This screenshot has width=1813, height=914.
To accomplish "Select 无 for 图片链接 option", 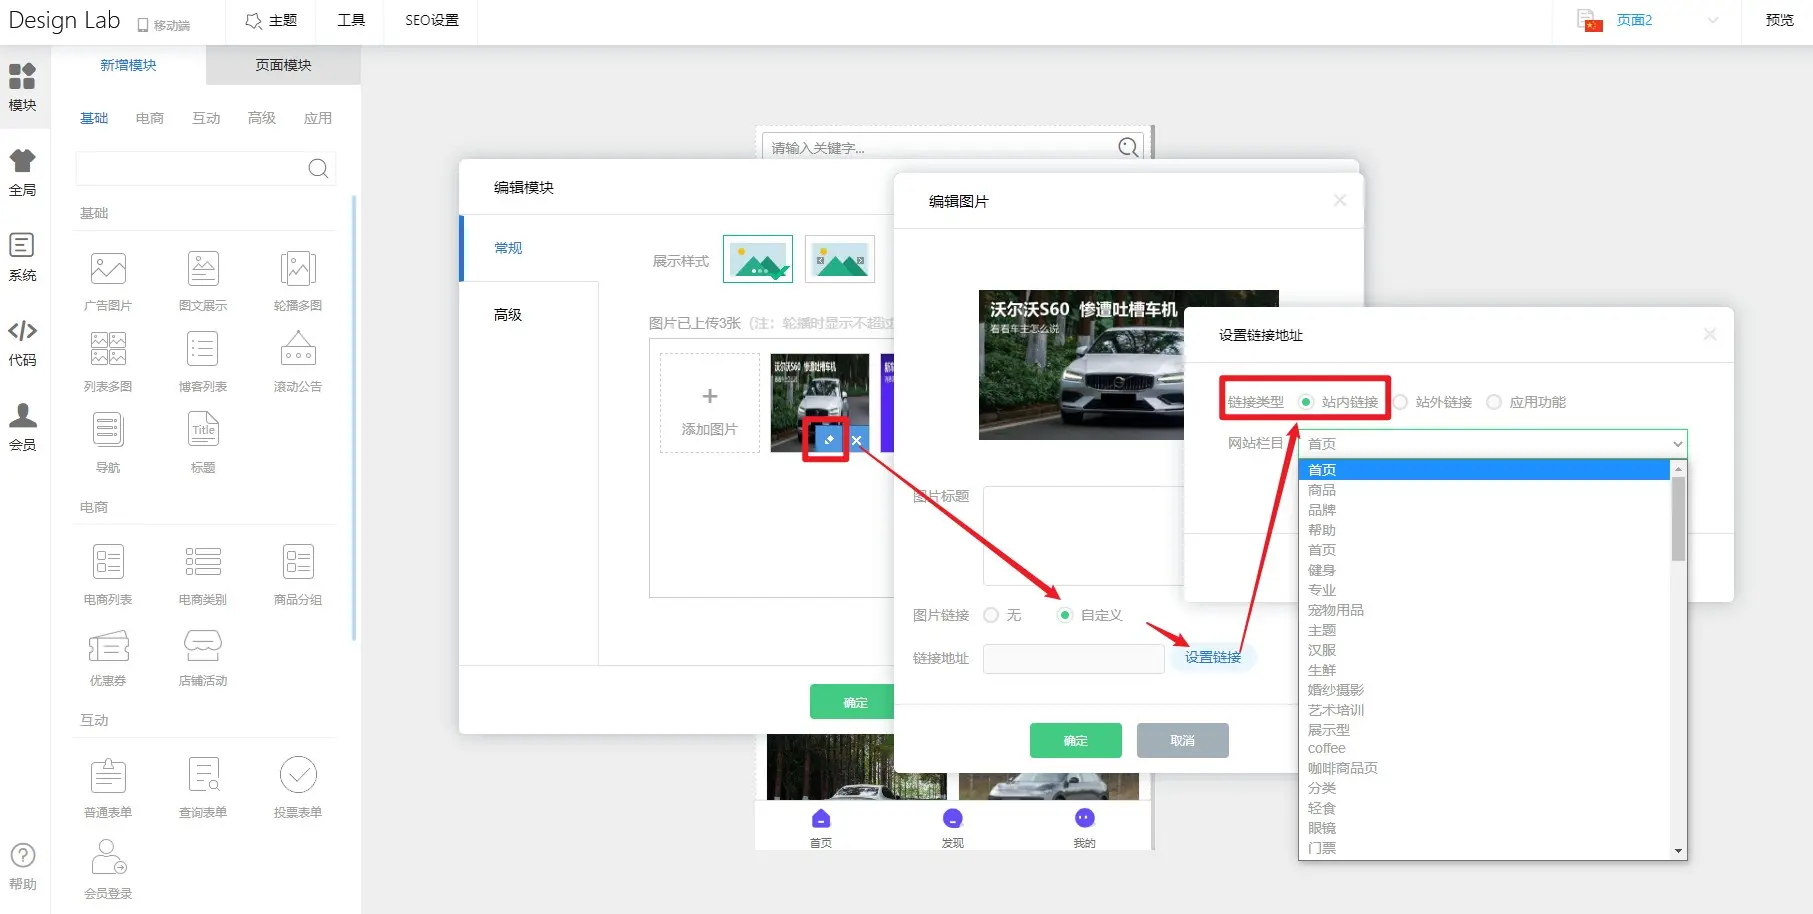I will 991,615.
